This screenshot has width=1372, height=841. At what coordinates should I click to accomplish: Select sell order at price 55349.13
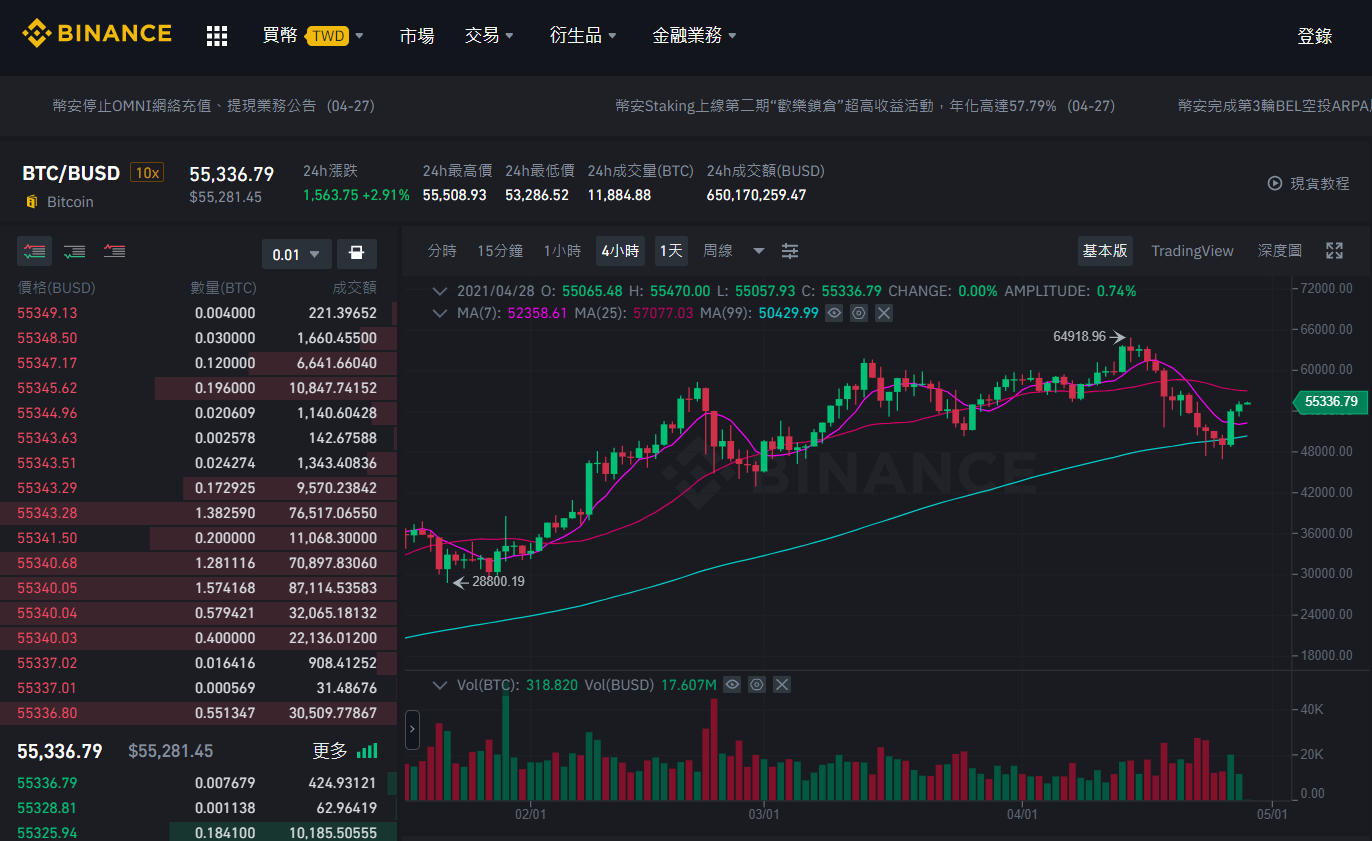click(x=198, y=313)
